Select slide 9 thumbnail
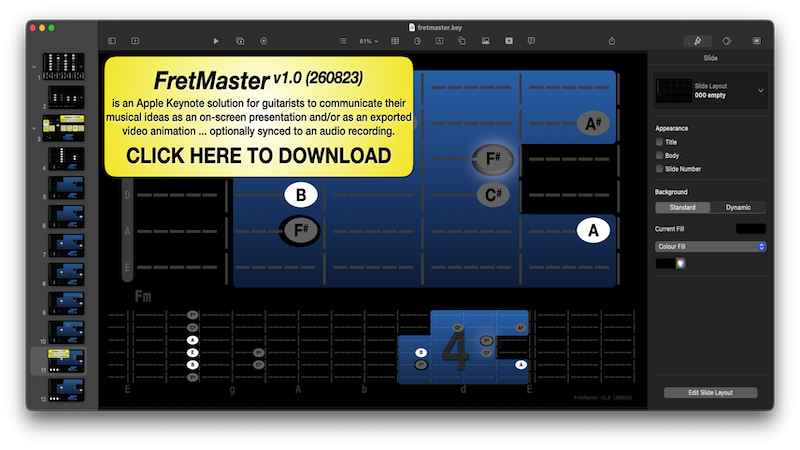800x450 pixels. tap(66, 304)
